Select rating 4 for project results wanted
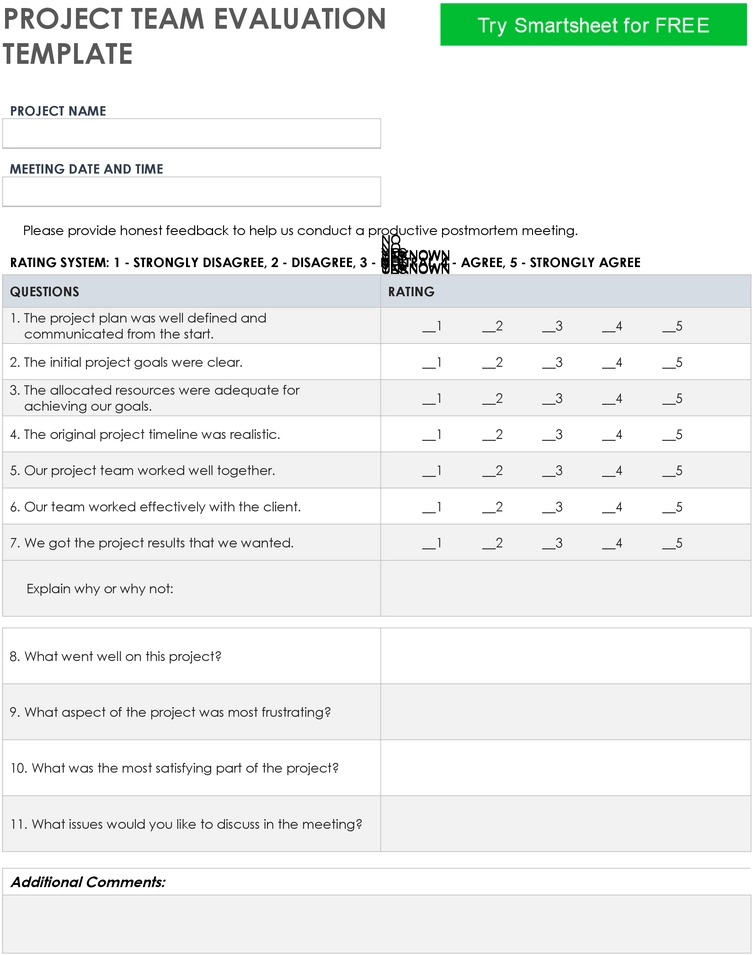 [x=612, y=543]
